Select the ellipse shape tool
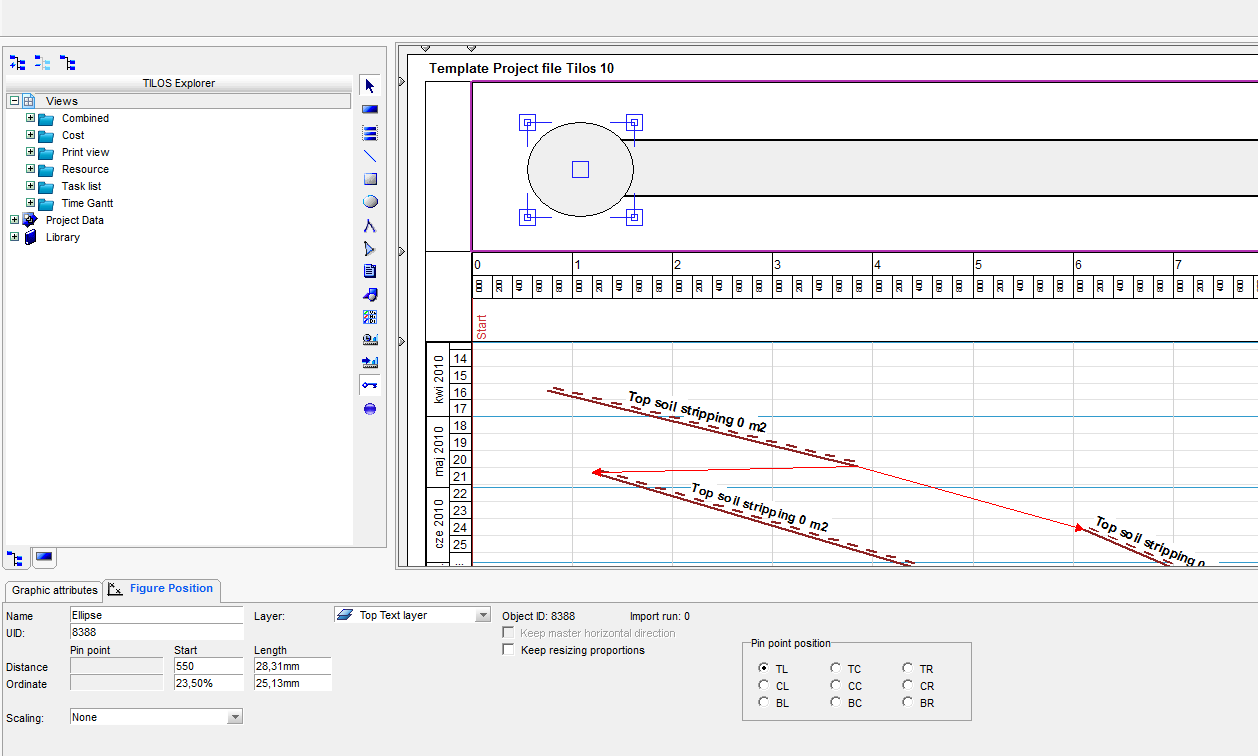 pyautogui.click(x=370, y=202)
